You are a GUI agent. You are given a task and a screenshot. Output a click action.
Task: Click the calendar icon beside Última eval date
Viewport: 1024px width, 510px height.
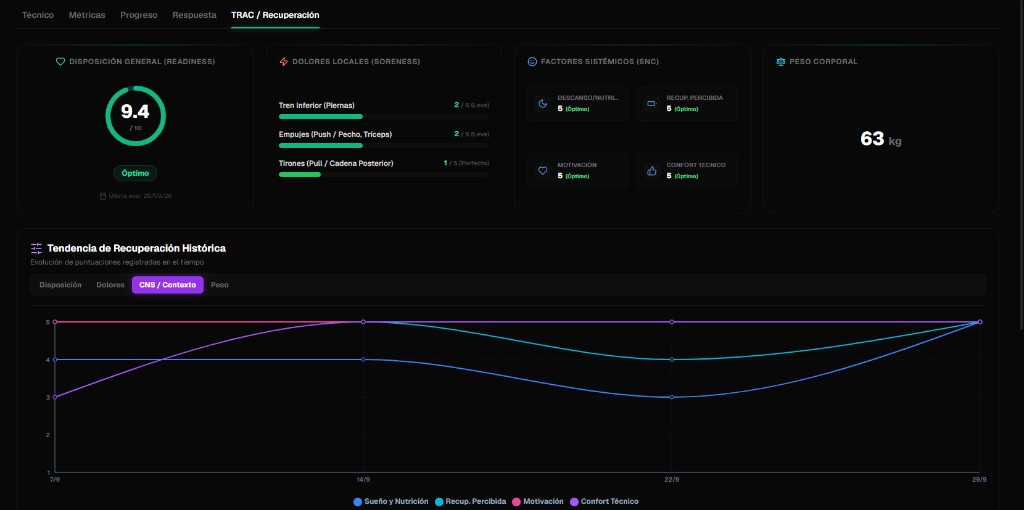pyautogui.click(x=103, y=196)
